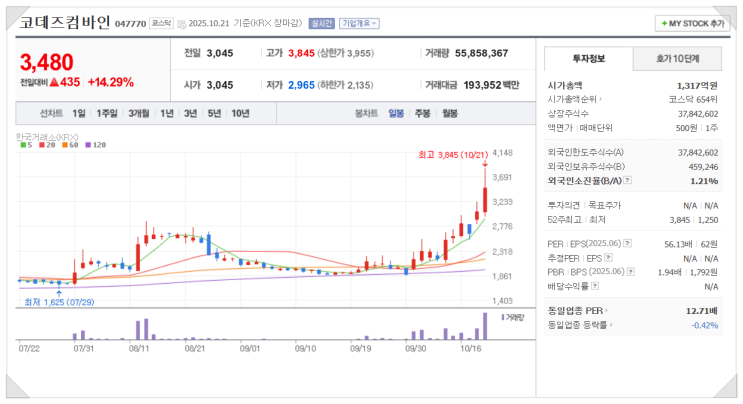Click the 08/11 date on chart axis
The width and height of the screenshot is (743, 404).
pos(139,349)
